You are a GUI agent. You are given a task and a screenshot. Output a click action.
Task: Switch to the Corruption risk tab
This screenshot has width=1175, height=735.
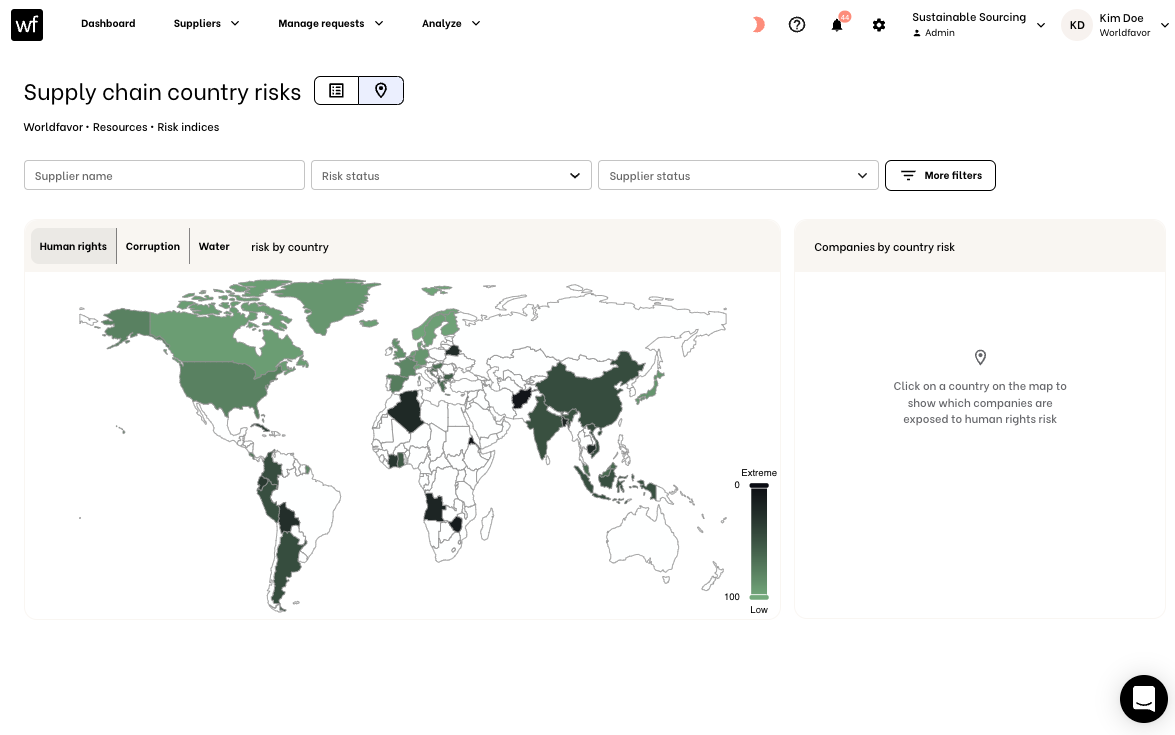click(152, 246)
